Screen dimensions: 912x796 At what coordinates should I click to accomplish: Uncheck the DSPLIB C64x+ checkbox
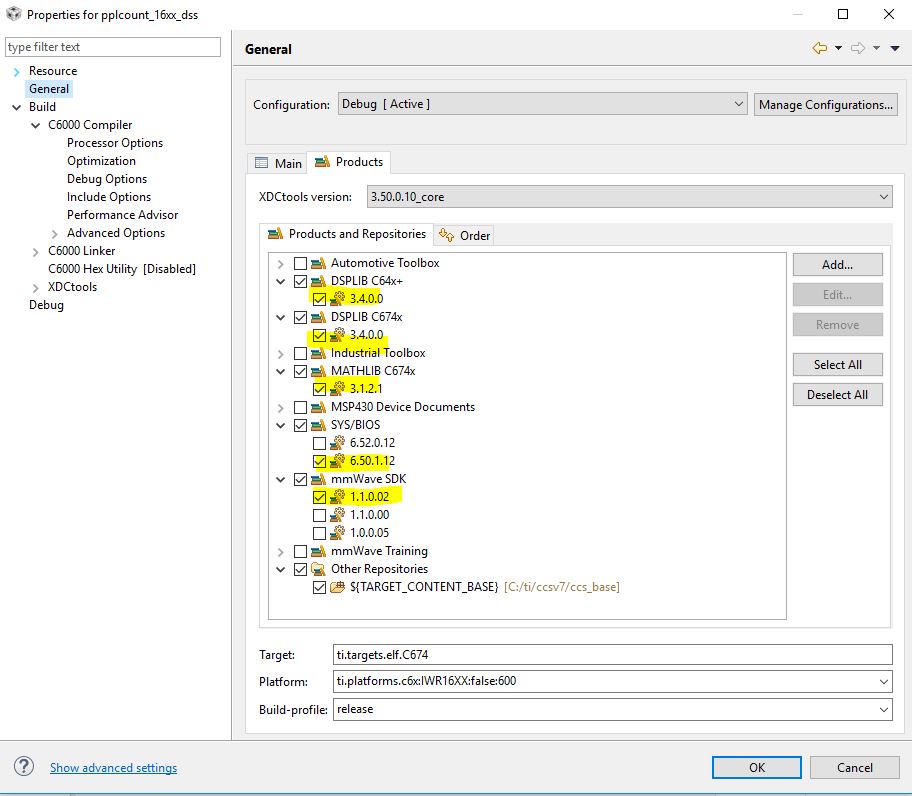[x=300, y=281]
